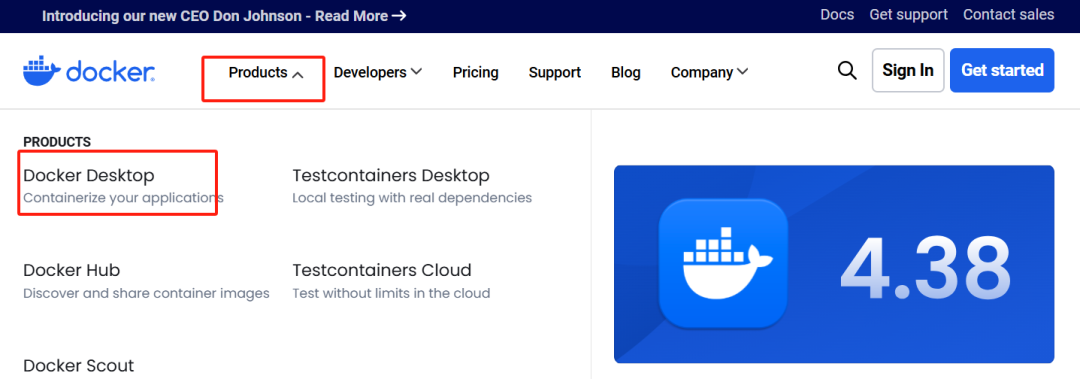Open the Docs link in top bar
Image resolution: width=1080 pixels, height=379 pixels.
[837, 14]
